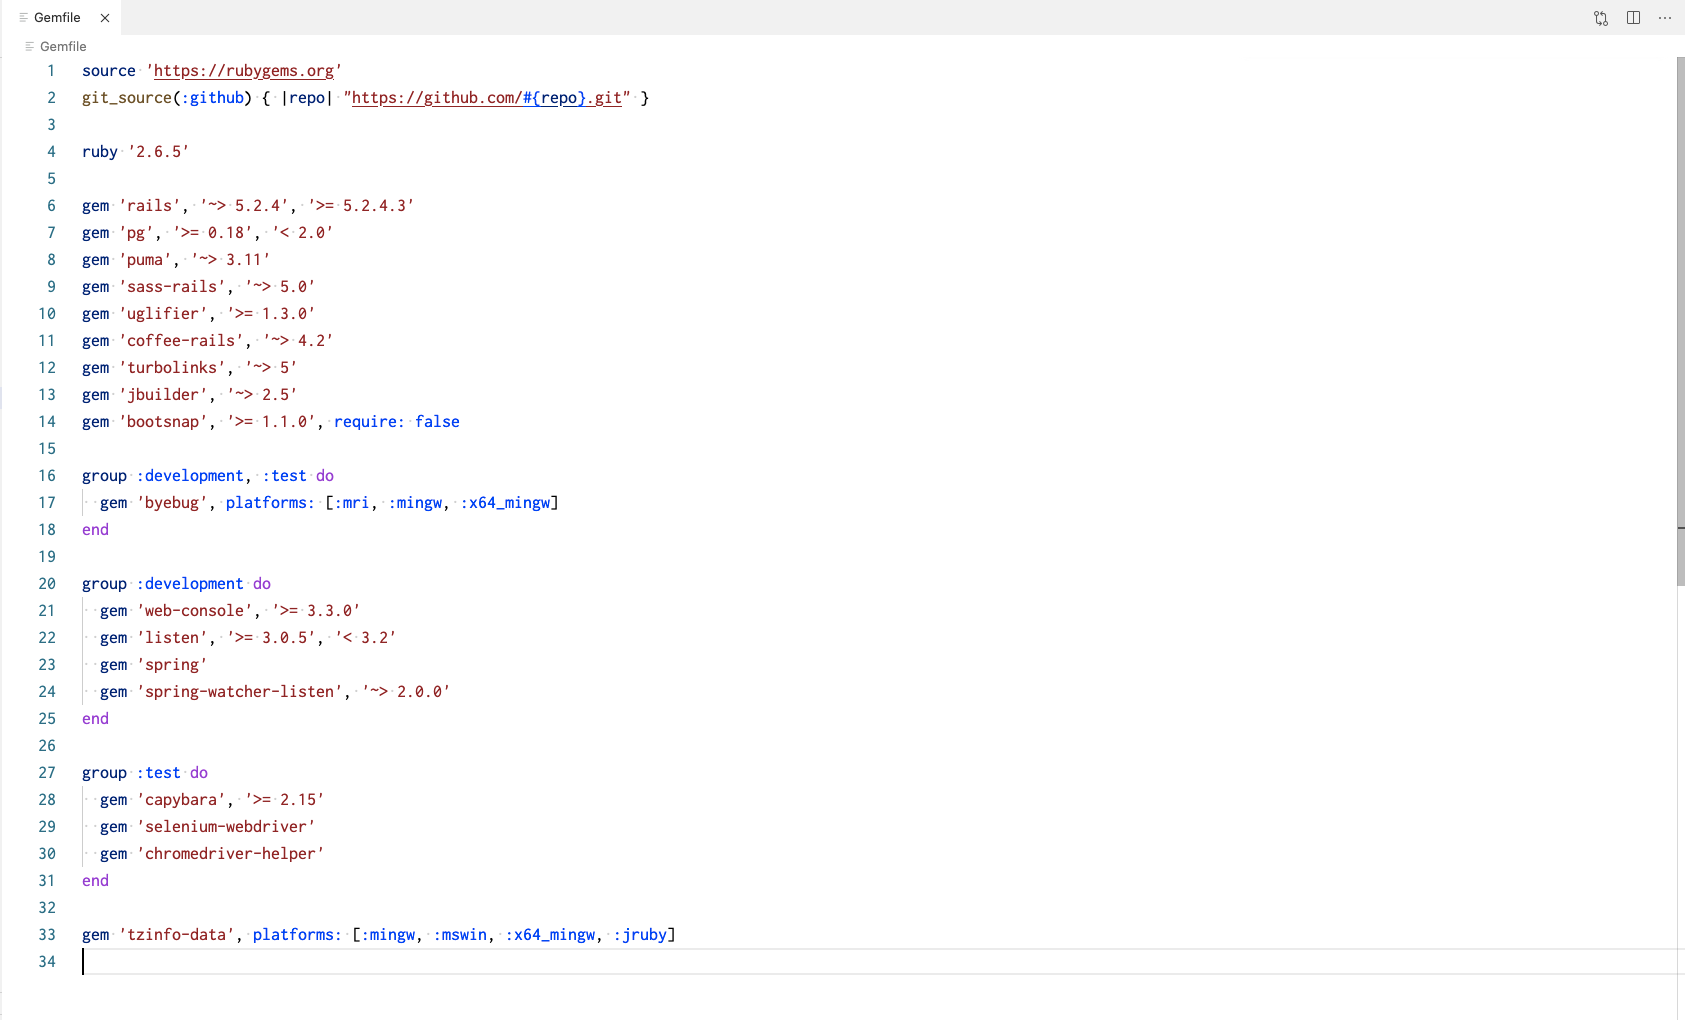Split the editor with the split icon

pyautogui.click(x=1633, y=18)
